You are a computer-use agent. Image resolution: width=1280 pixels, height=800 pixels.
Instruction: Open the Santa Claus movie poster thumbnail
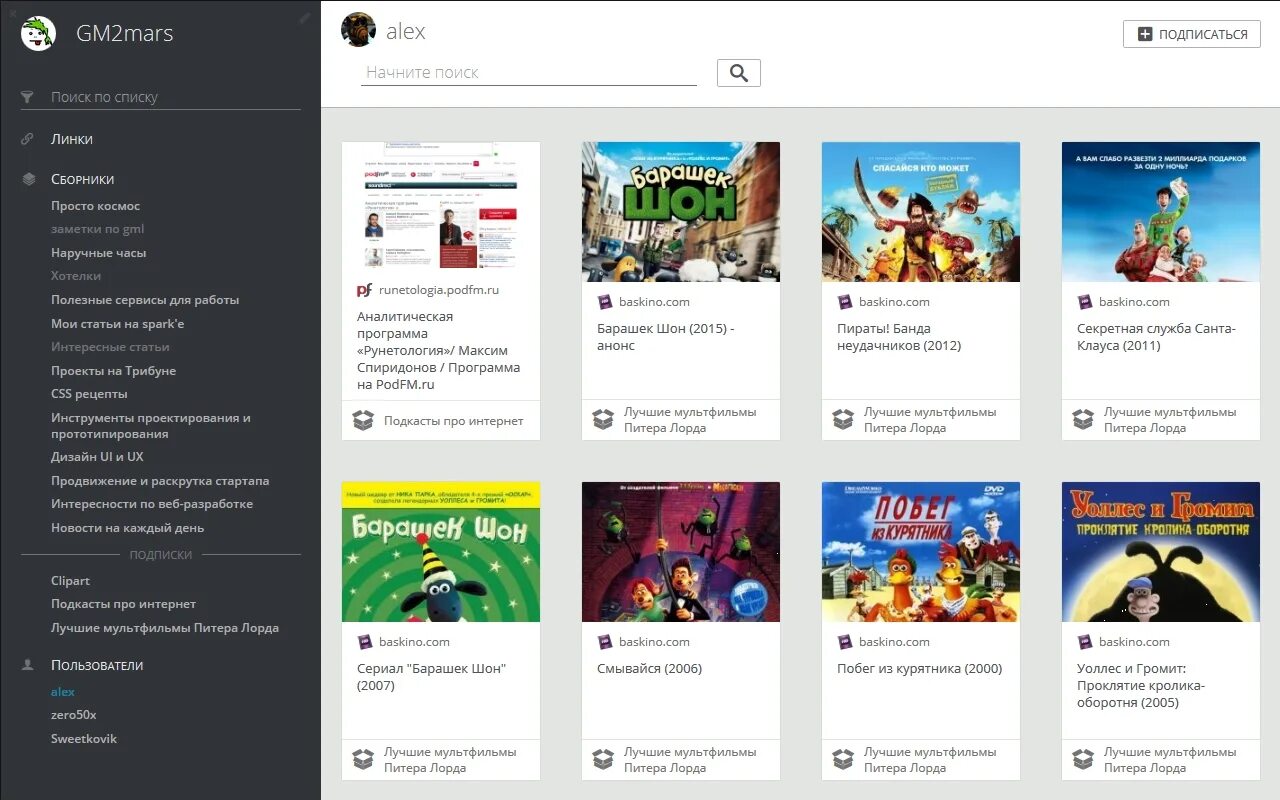(x=1161, y=212)
